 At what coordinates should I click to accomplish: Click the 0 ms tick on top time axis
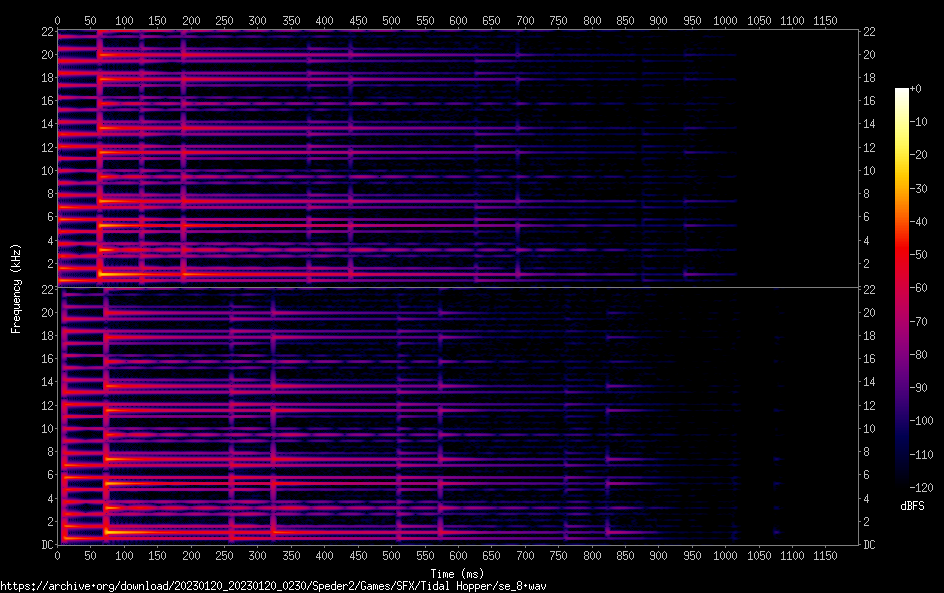tap(57, 19)
